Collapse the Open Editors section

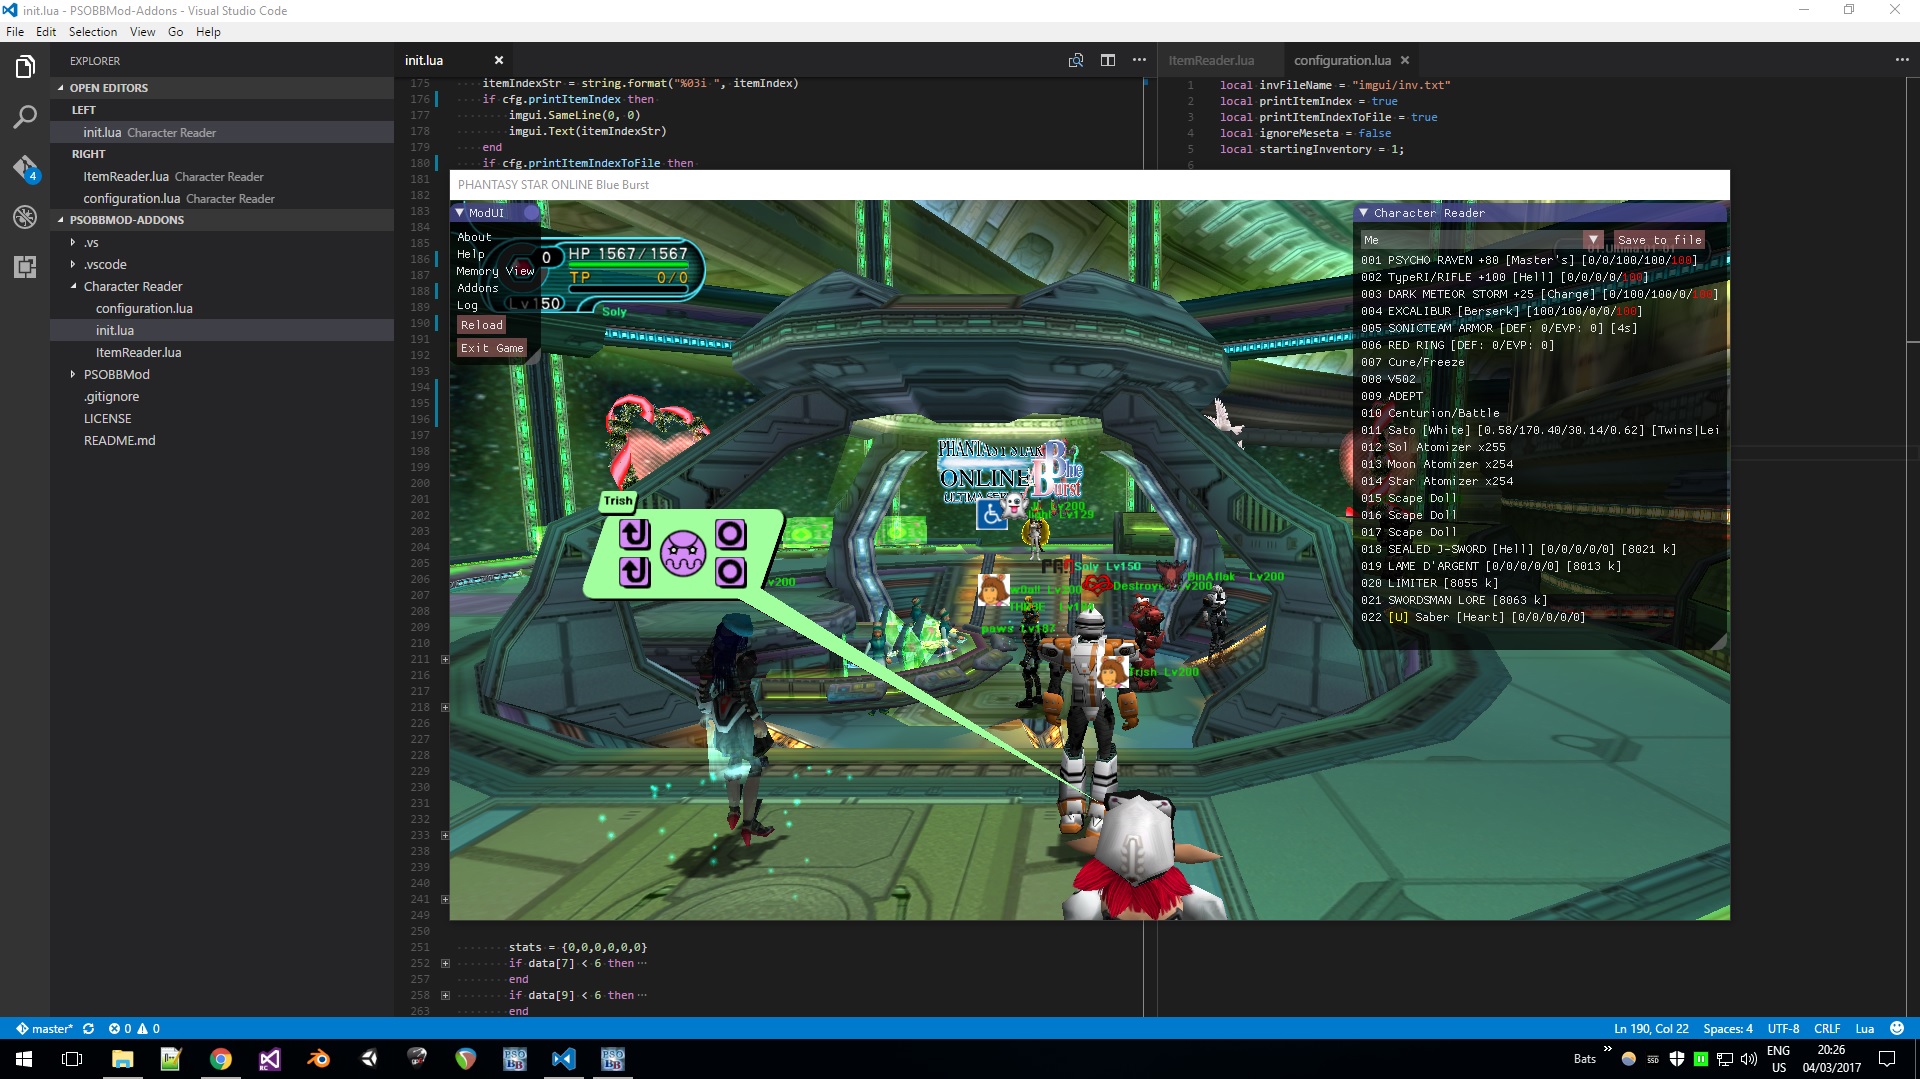click(61, 88)
